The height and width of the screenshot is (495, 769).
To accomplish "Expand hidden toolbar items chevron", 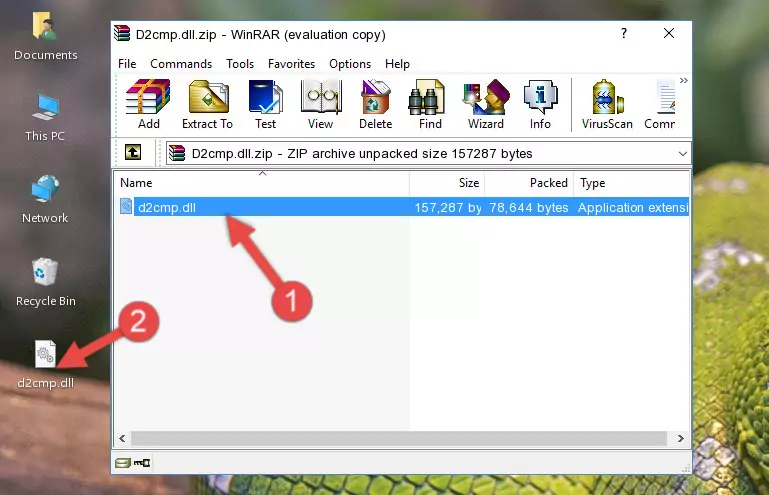I will [x=684, y=80].
